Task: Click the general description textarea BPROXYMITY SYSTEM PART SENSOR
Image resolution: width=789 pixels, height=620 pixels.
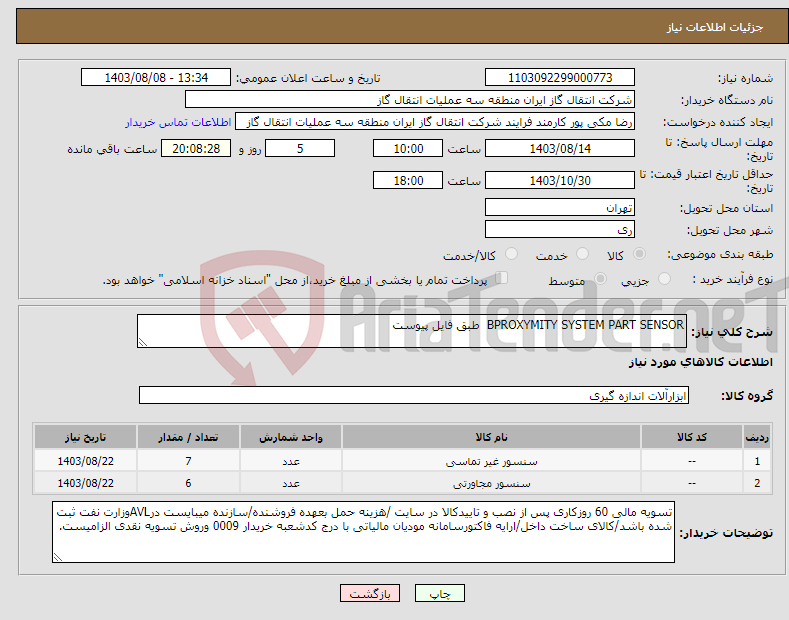Action: click(x=412, y=331)
